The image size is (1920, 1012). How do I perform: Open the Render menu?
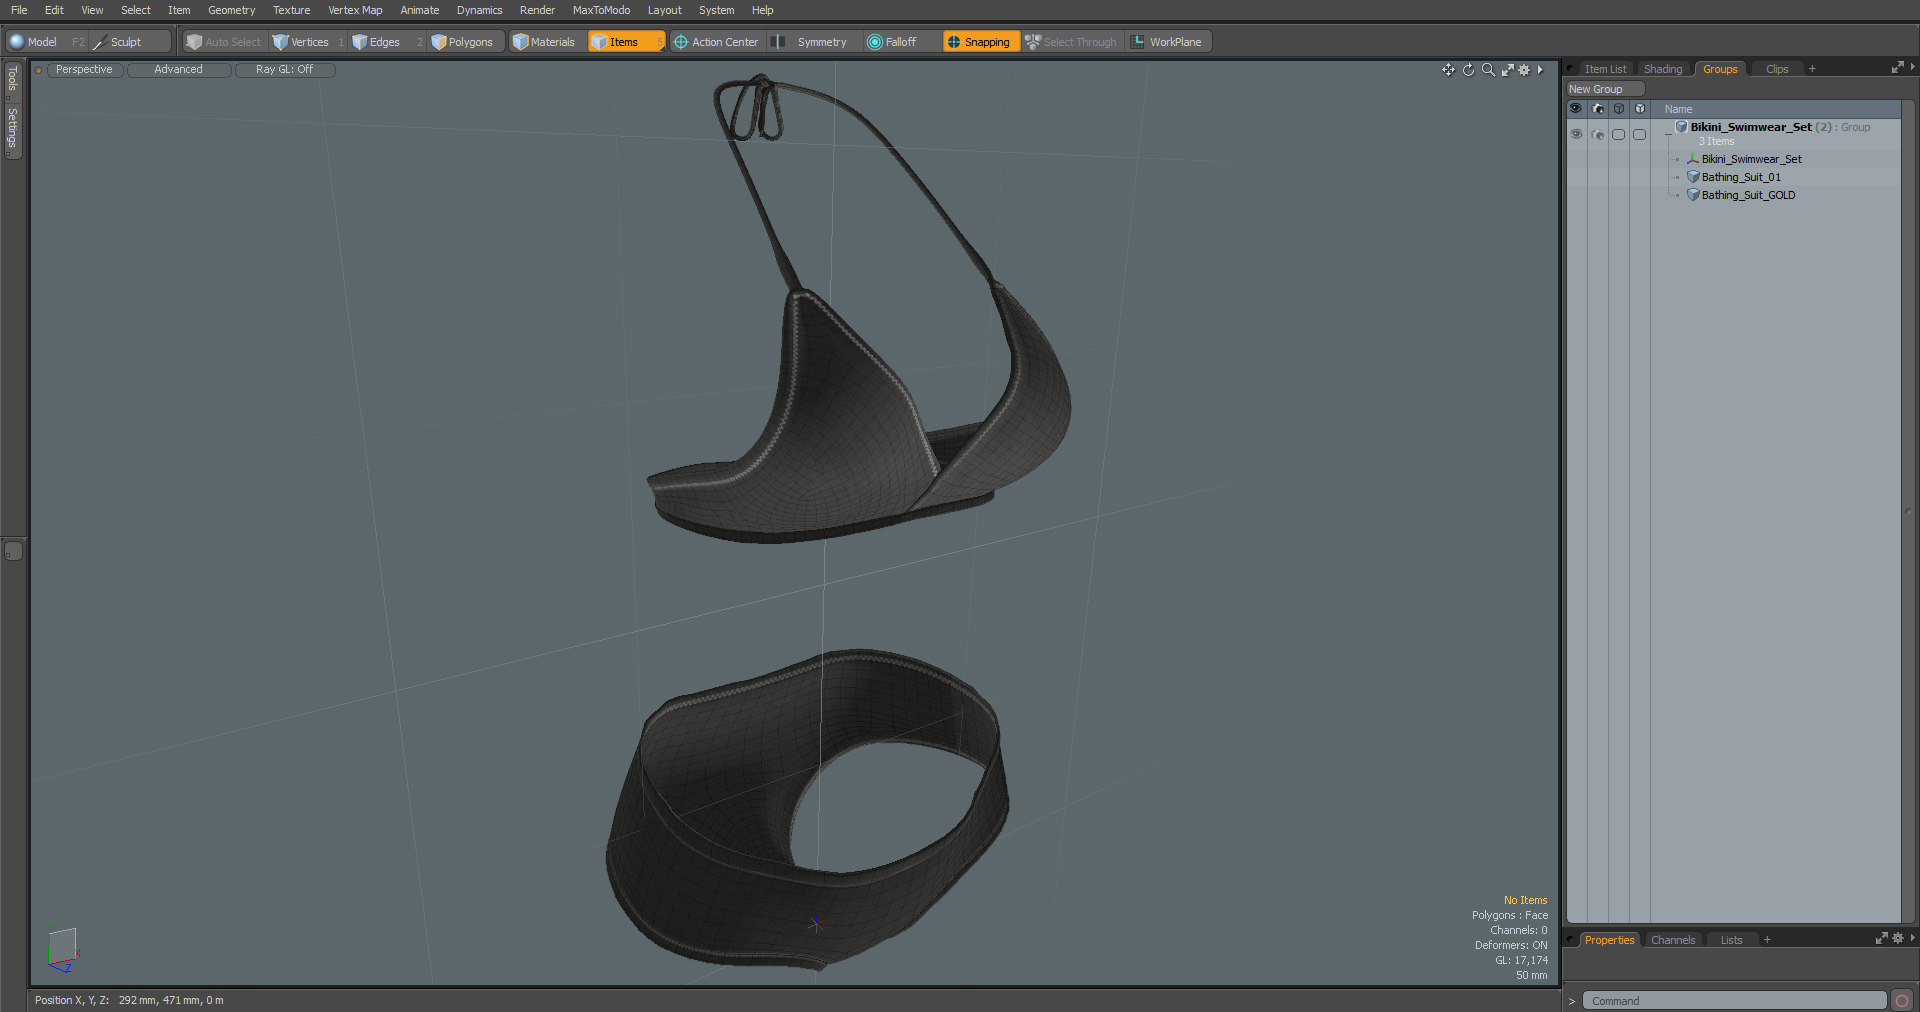pyautogui.click(x=537, y=10)
